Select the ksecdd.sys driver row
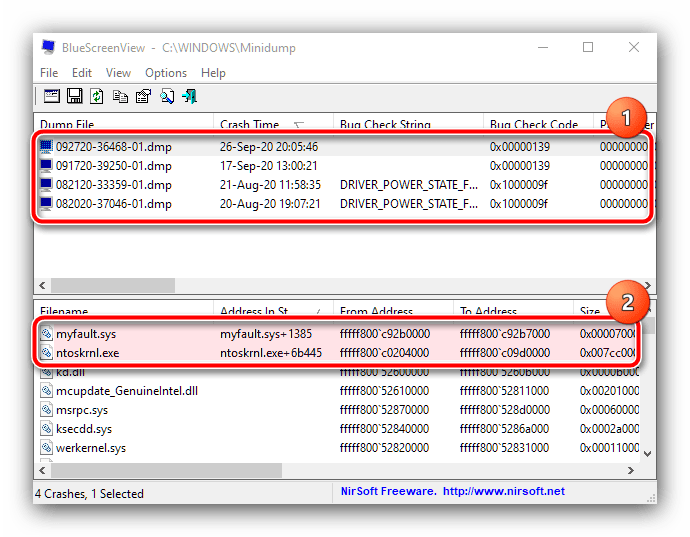690x537 pixels. tap(339, 429)
